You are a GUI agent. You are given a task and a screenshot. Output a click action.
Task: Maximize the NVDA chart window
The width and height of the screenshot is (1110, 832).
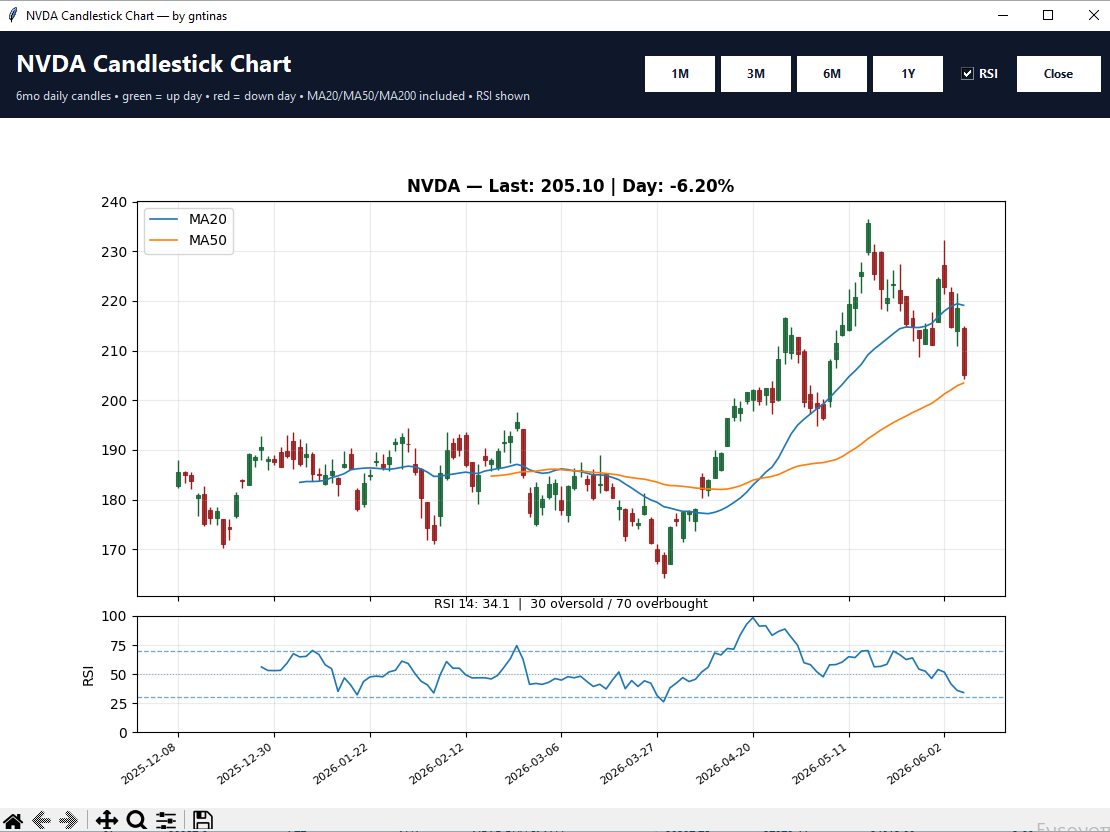tap(1048, 16)
